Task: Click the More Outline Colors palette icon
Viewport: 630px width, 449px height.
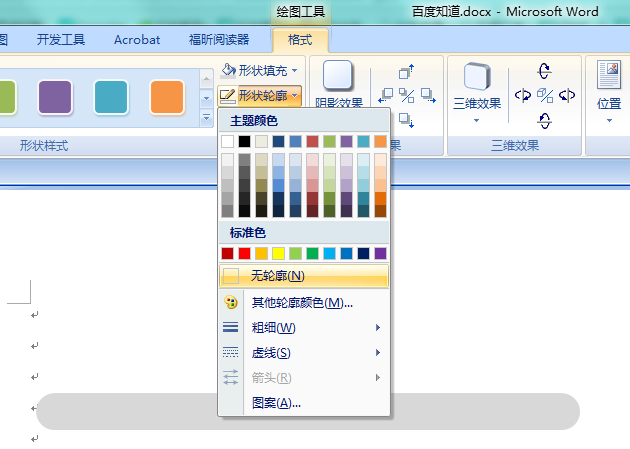Action: 231,302
